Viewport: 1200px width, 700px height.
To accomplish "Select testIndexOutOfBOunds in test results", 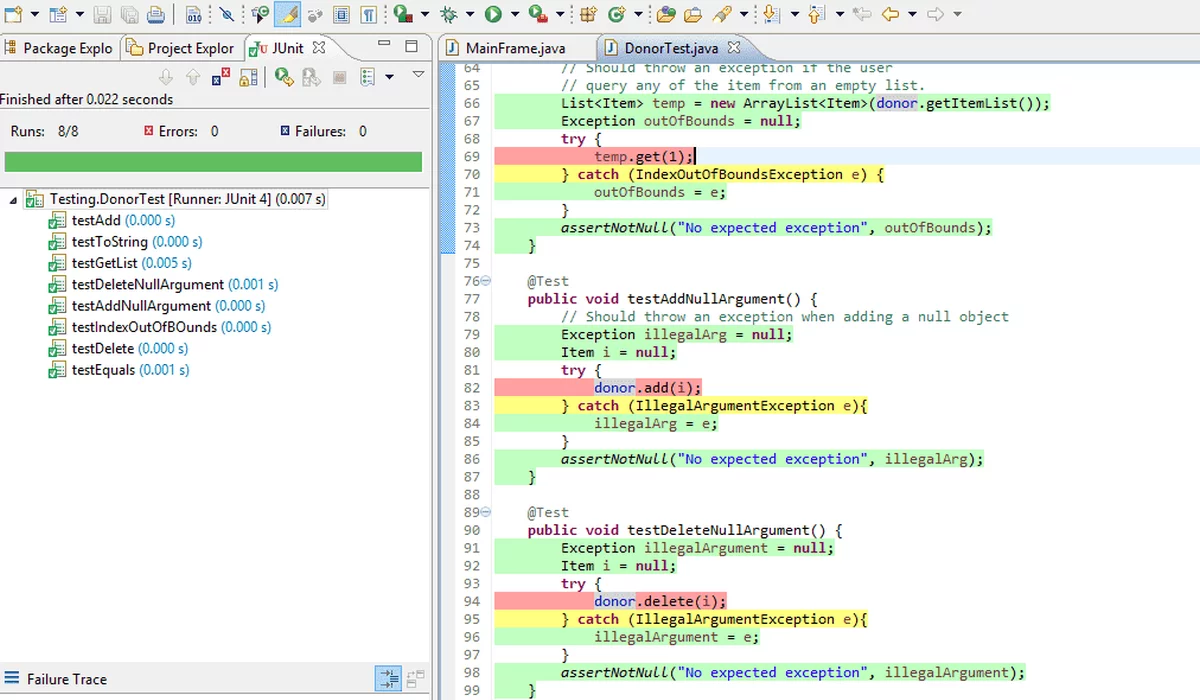I will [143, 327].
